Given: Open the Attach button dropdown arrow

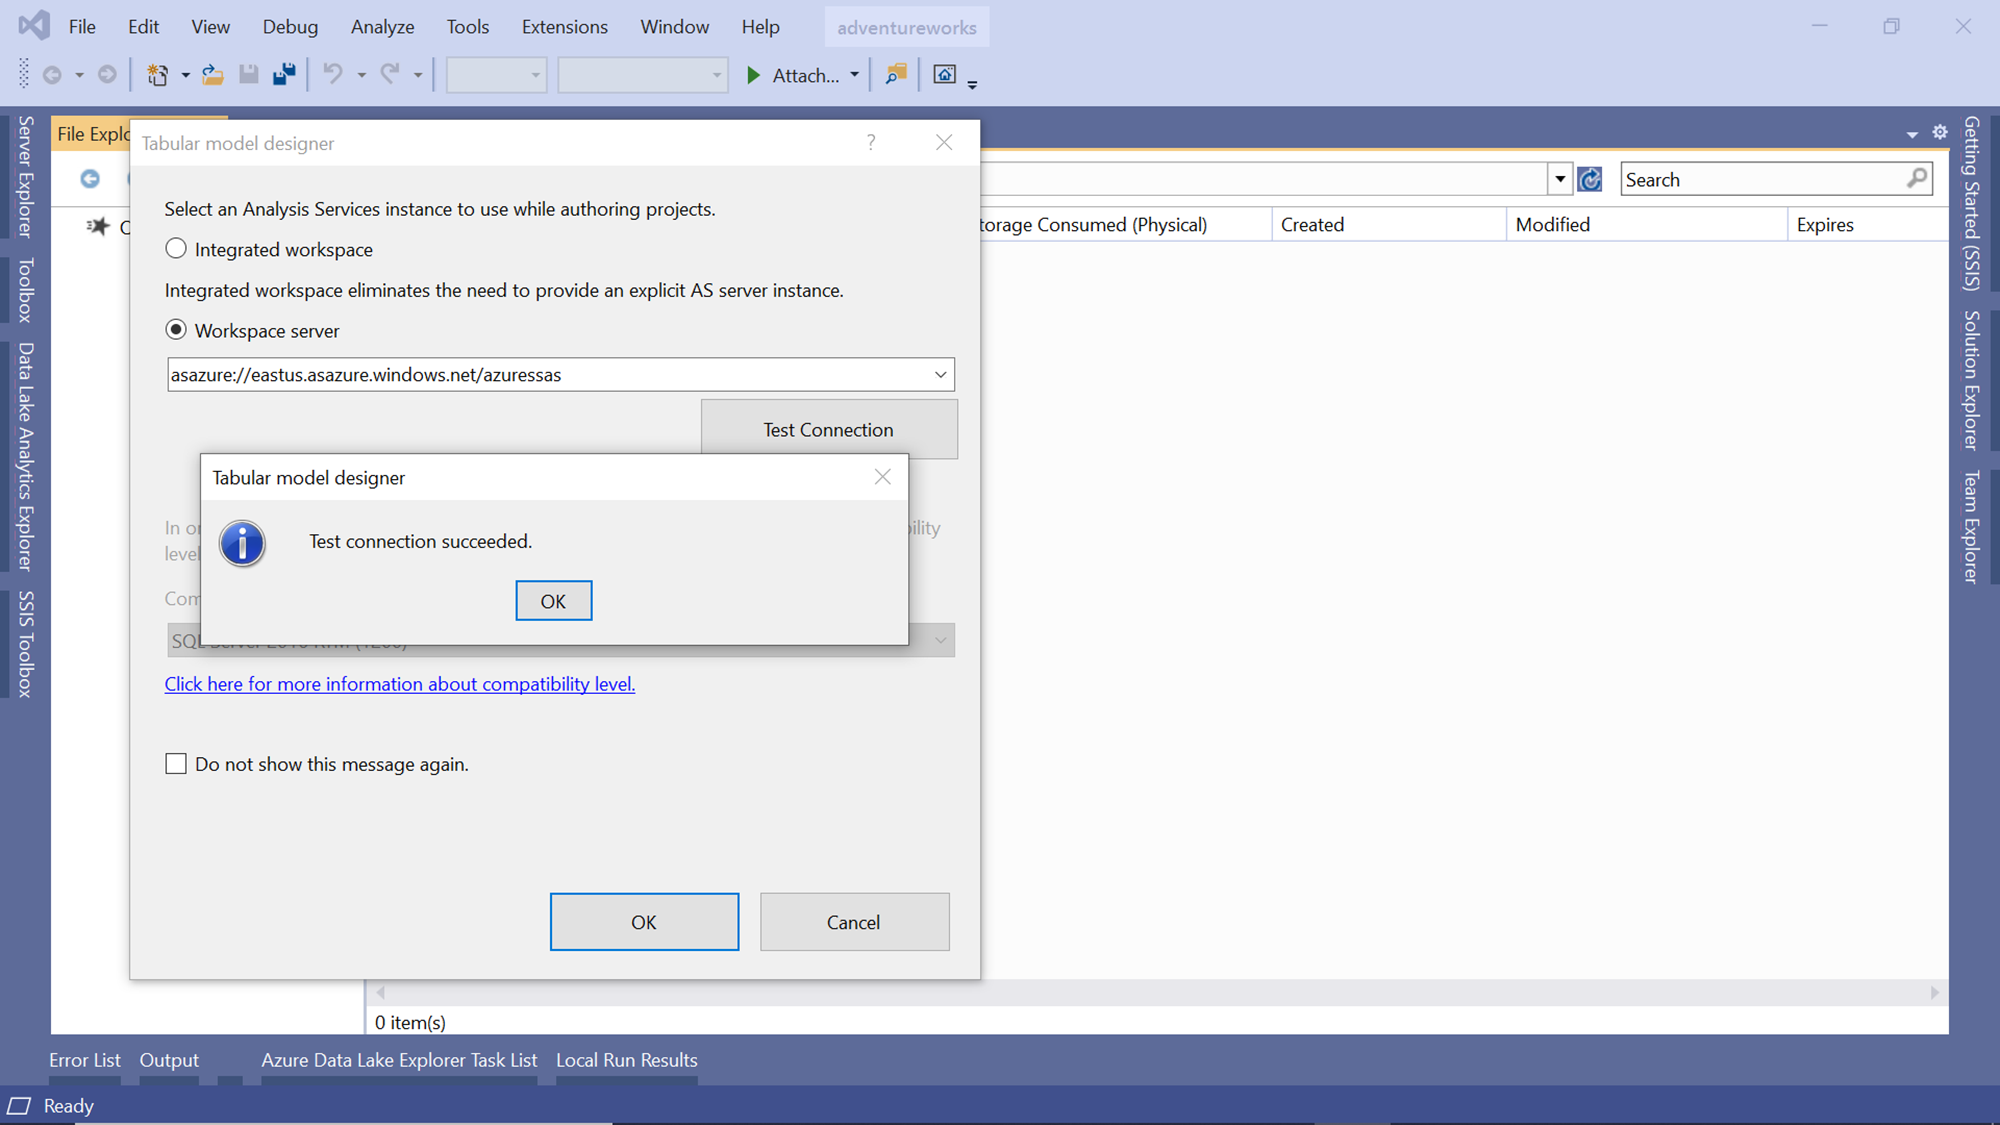Looking at the screenshot, I should point(854,75).
